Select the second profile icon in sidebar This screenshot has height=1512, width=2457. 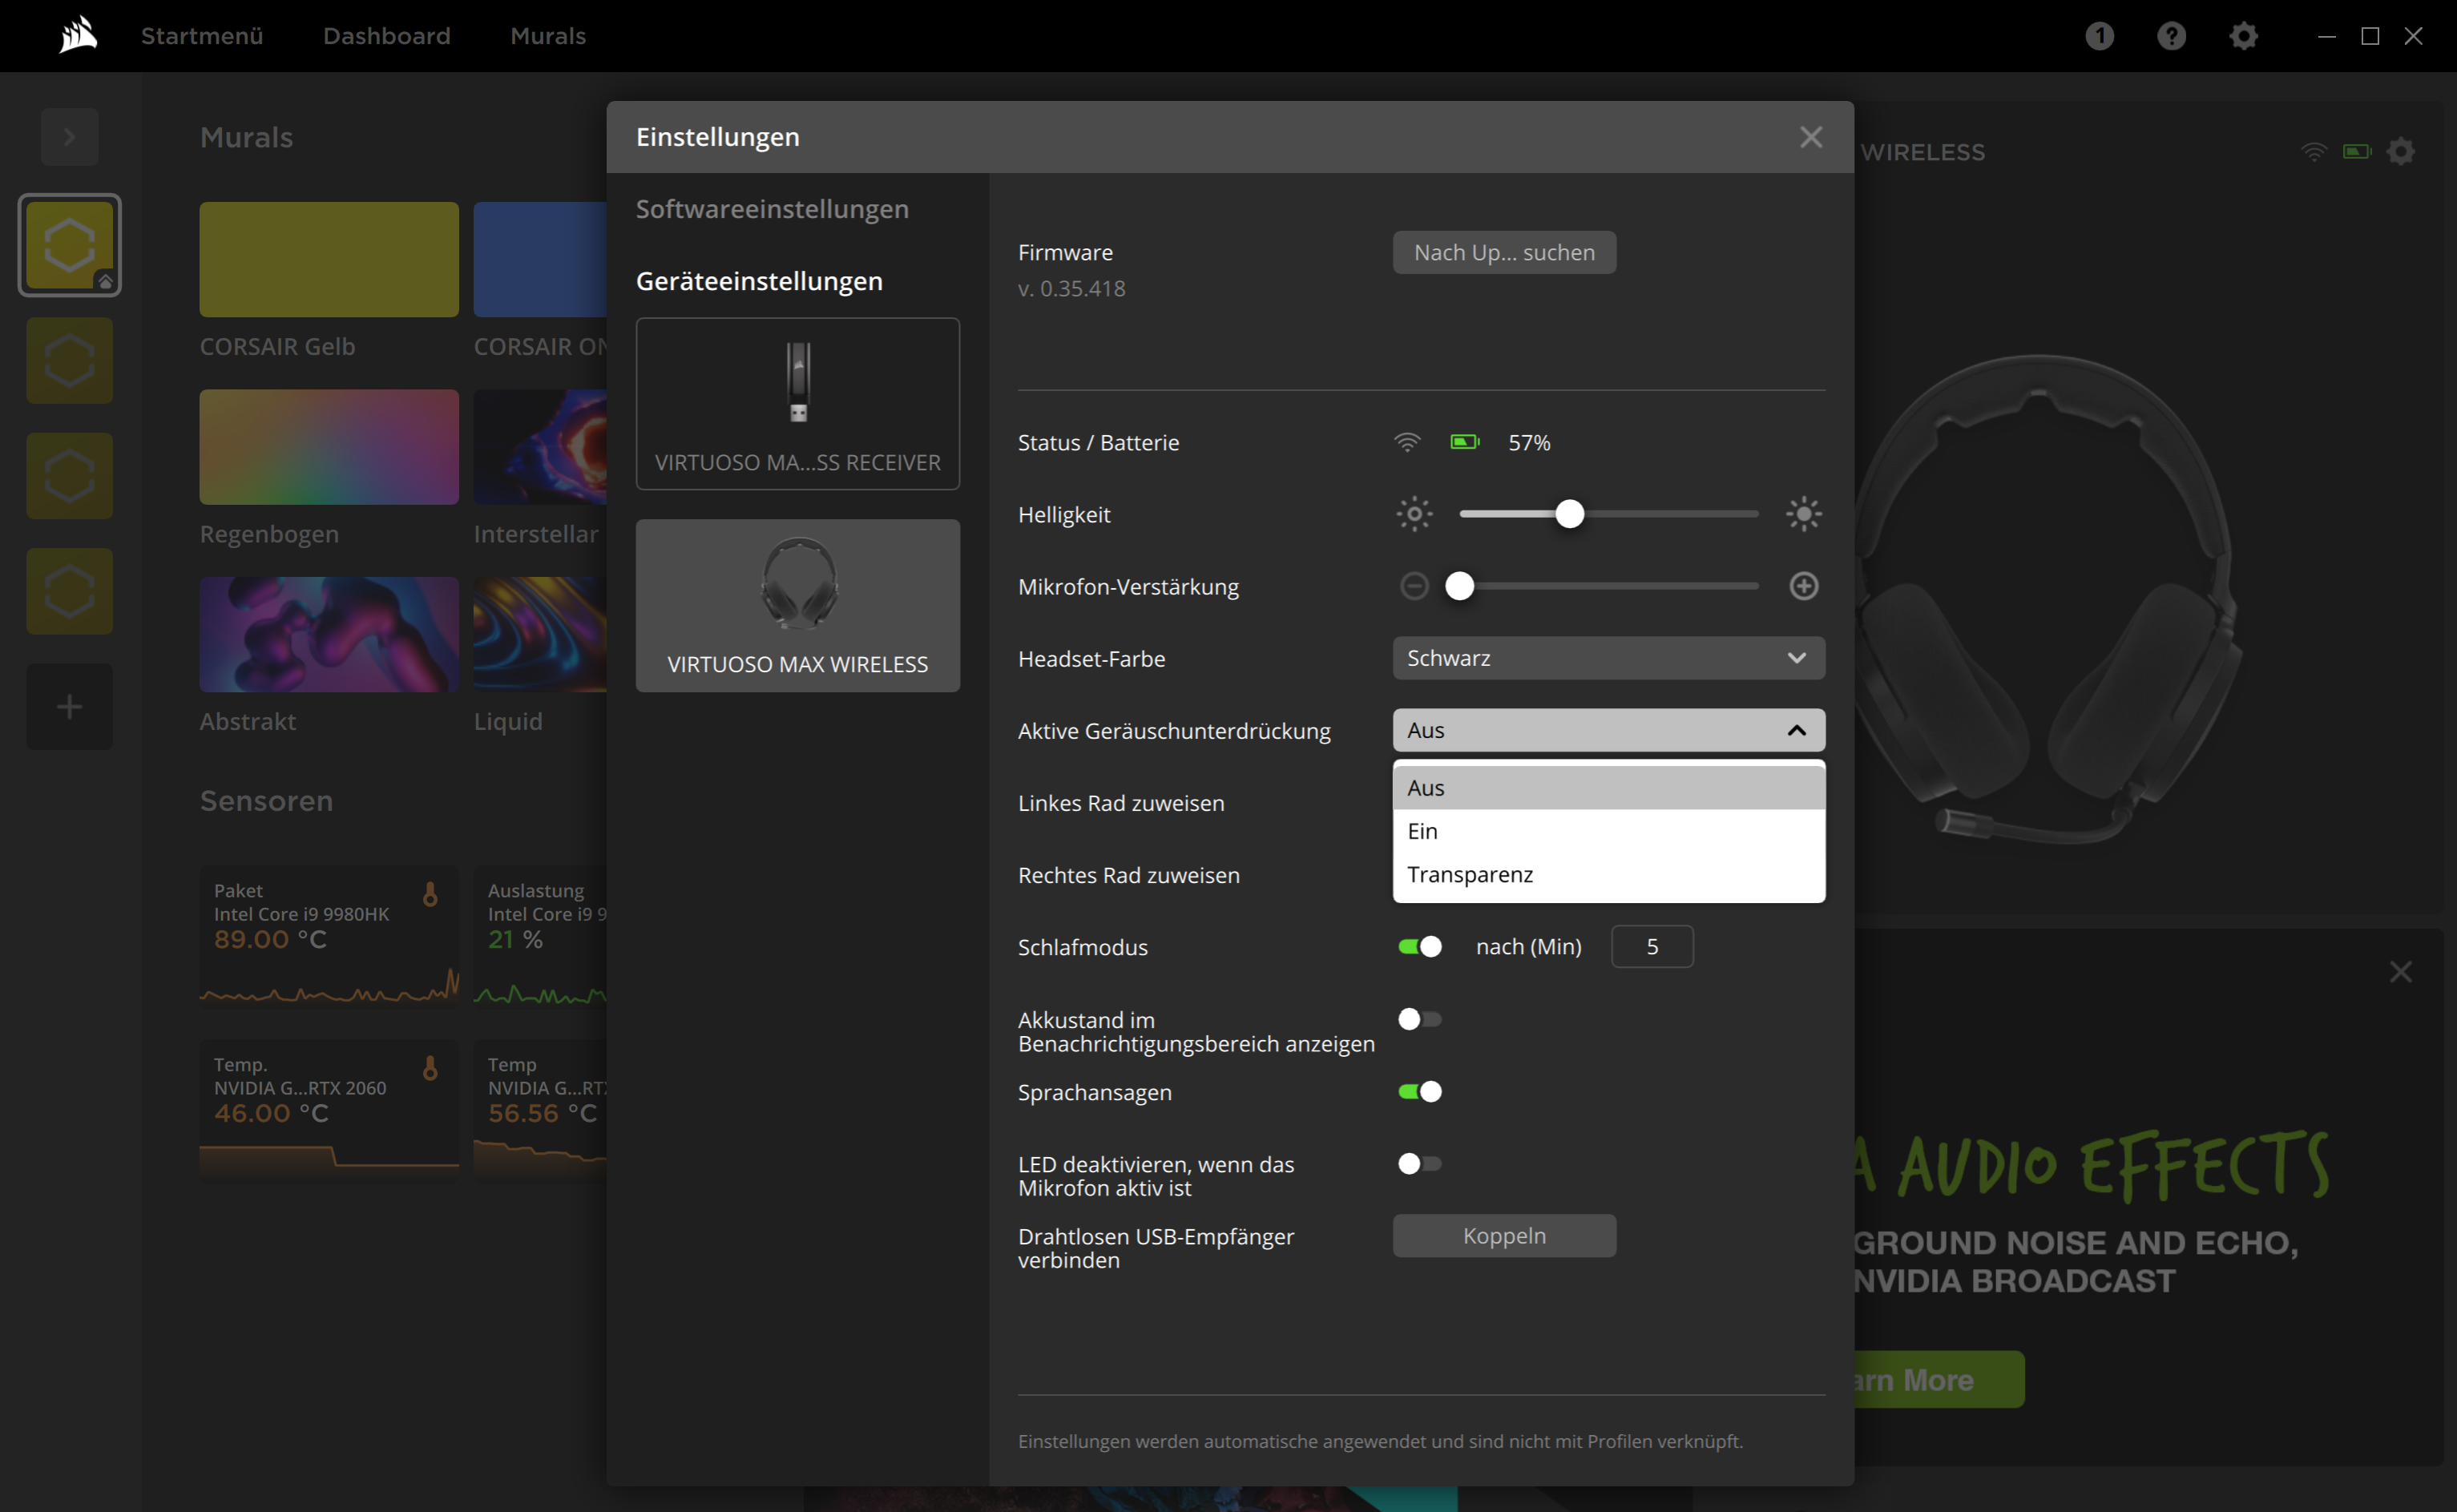[69, 361]
